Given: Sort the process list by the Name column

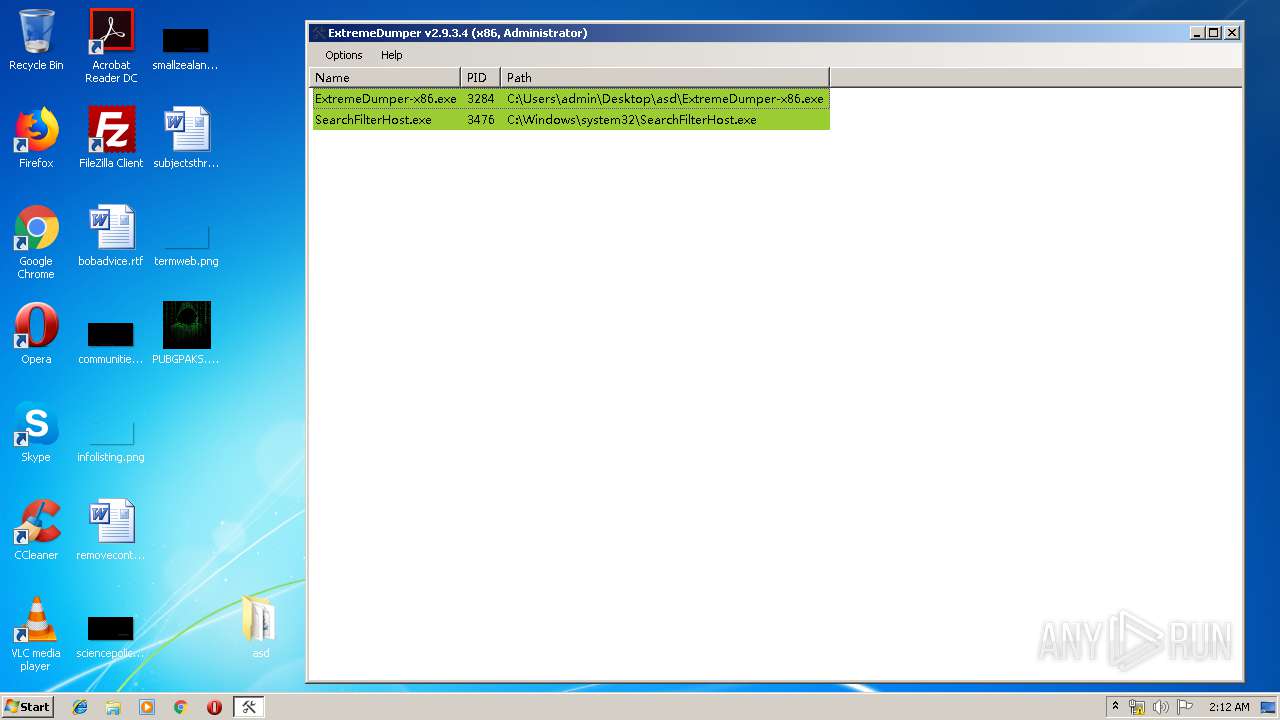Looking at the screenshot, I should click(x=385, y=77).
